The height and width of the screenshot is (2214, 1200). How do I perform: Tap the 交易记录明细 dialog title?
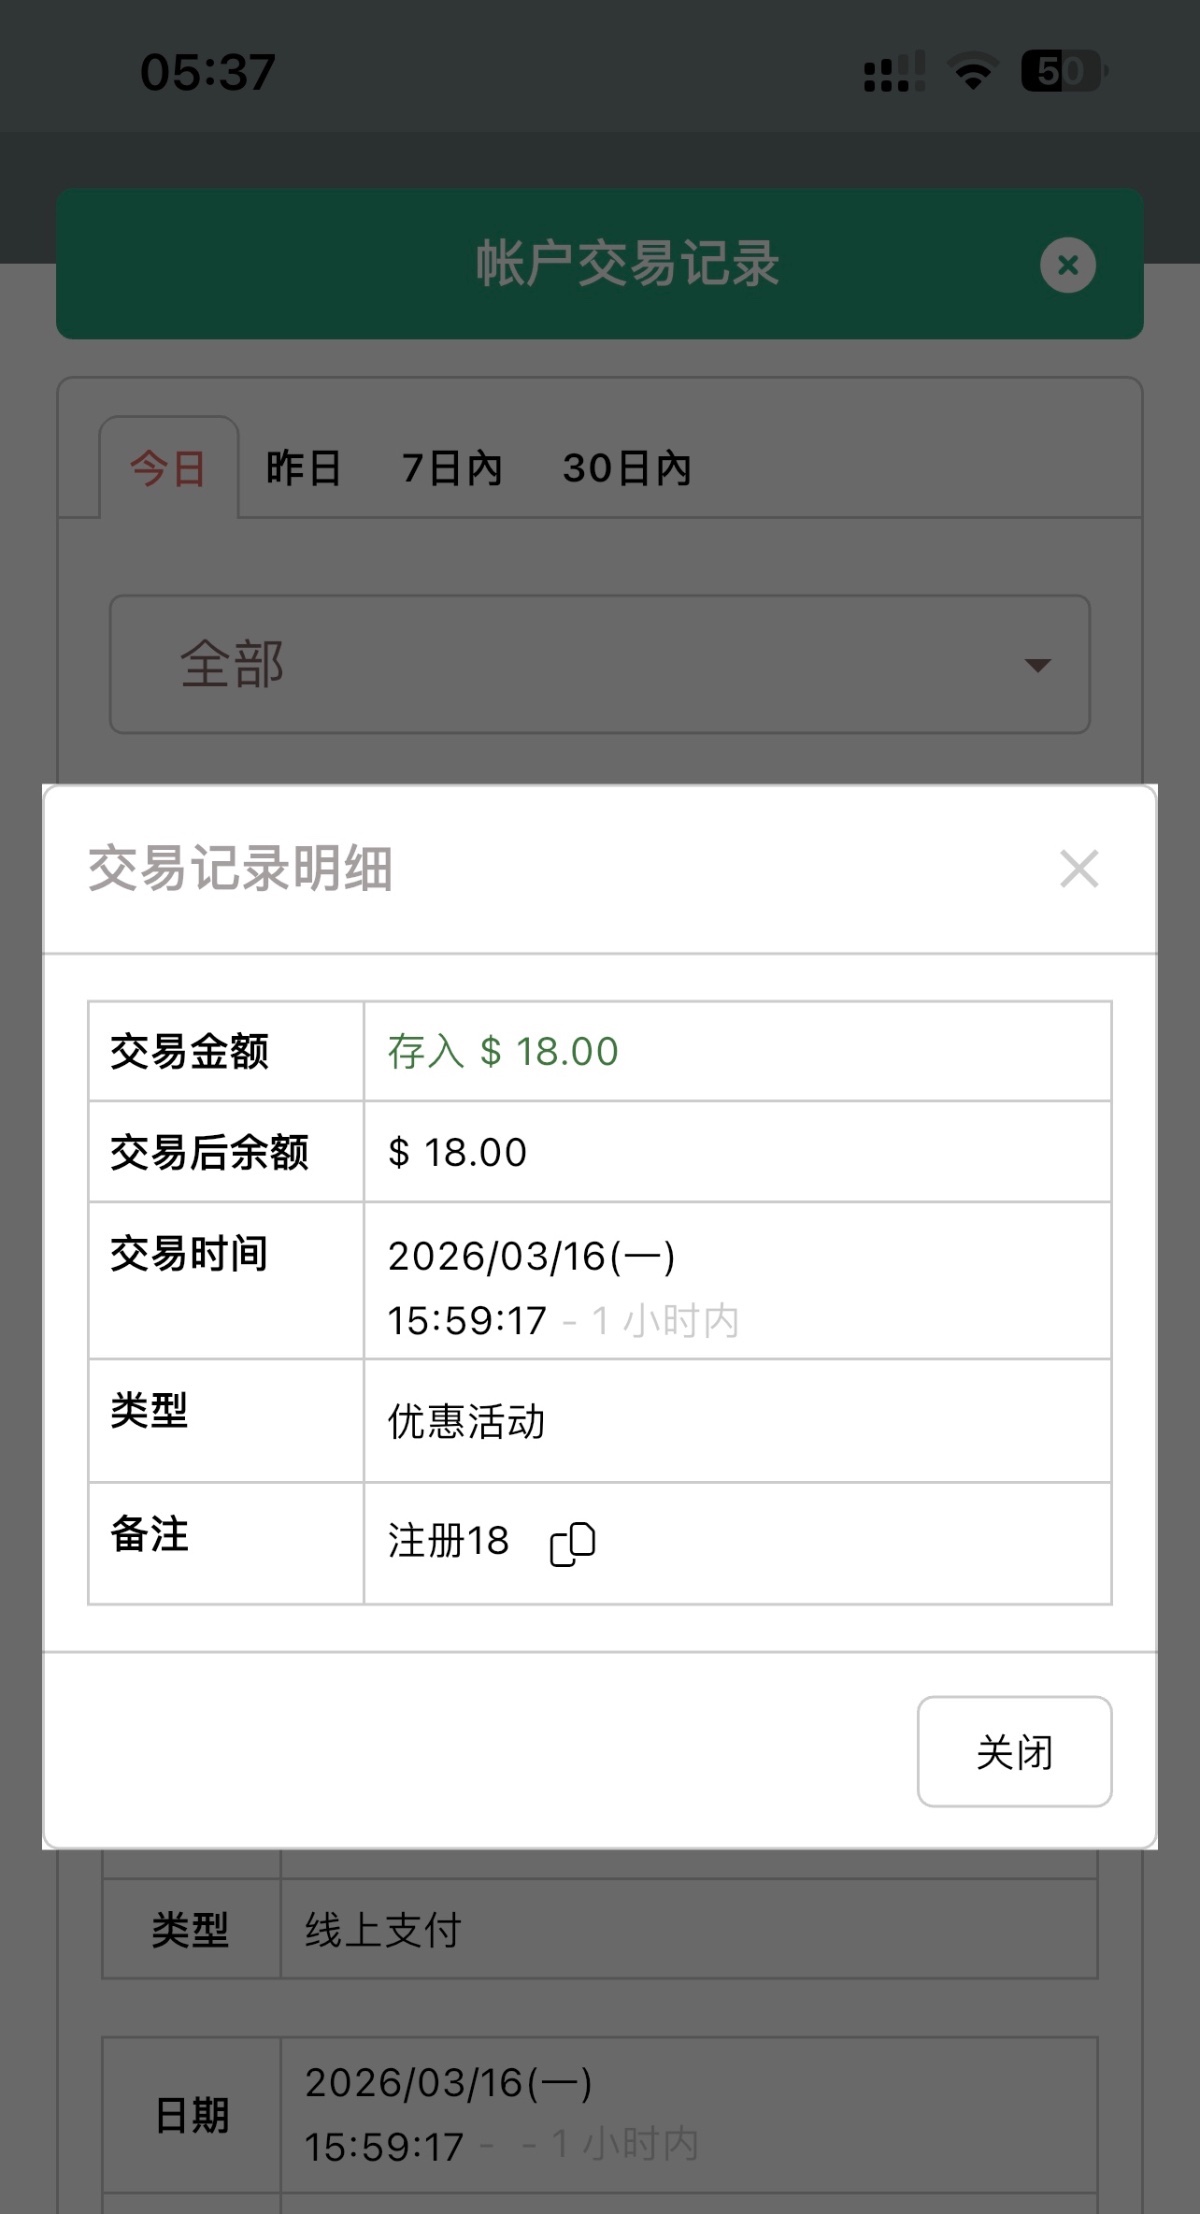[240, 868]
